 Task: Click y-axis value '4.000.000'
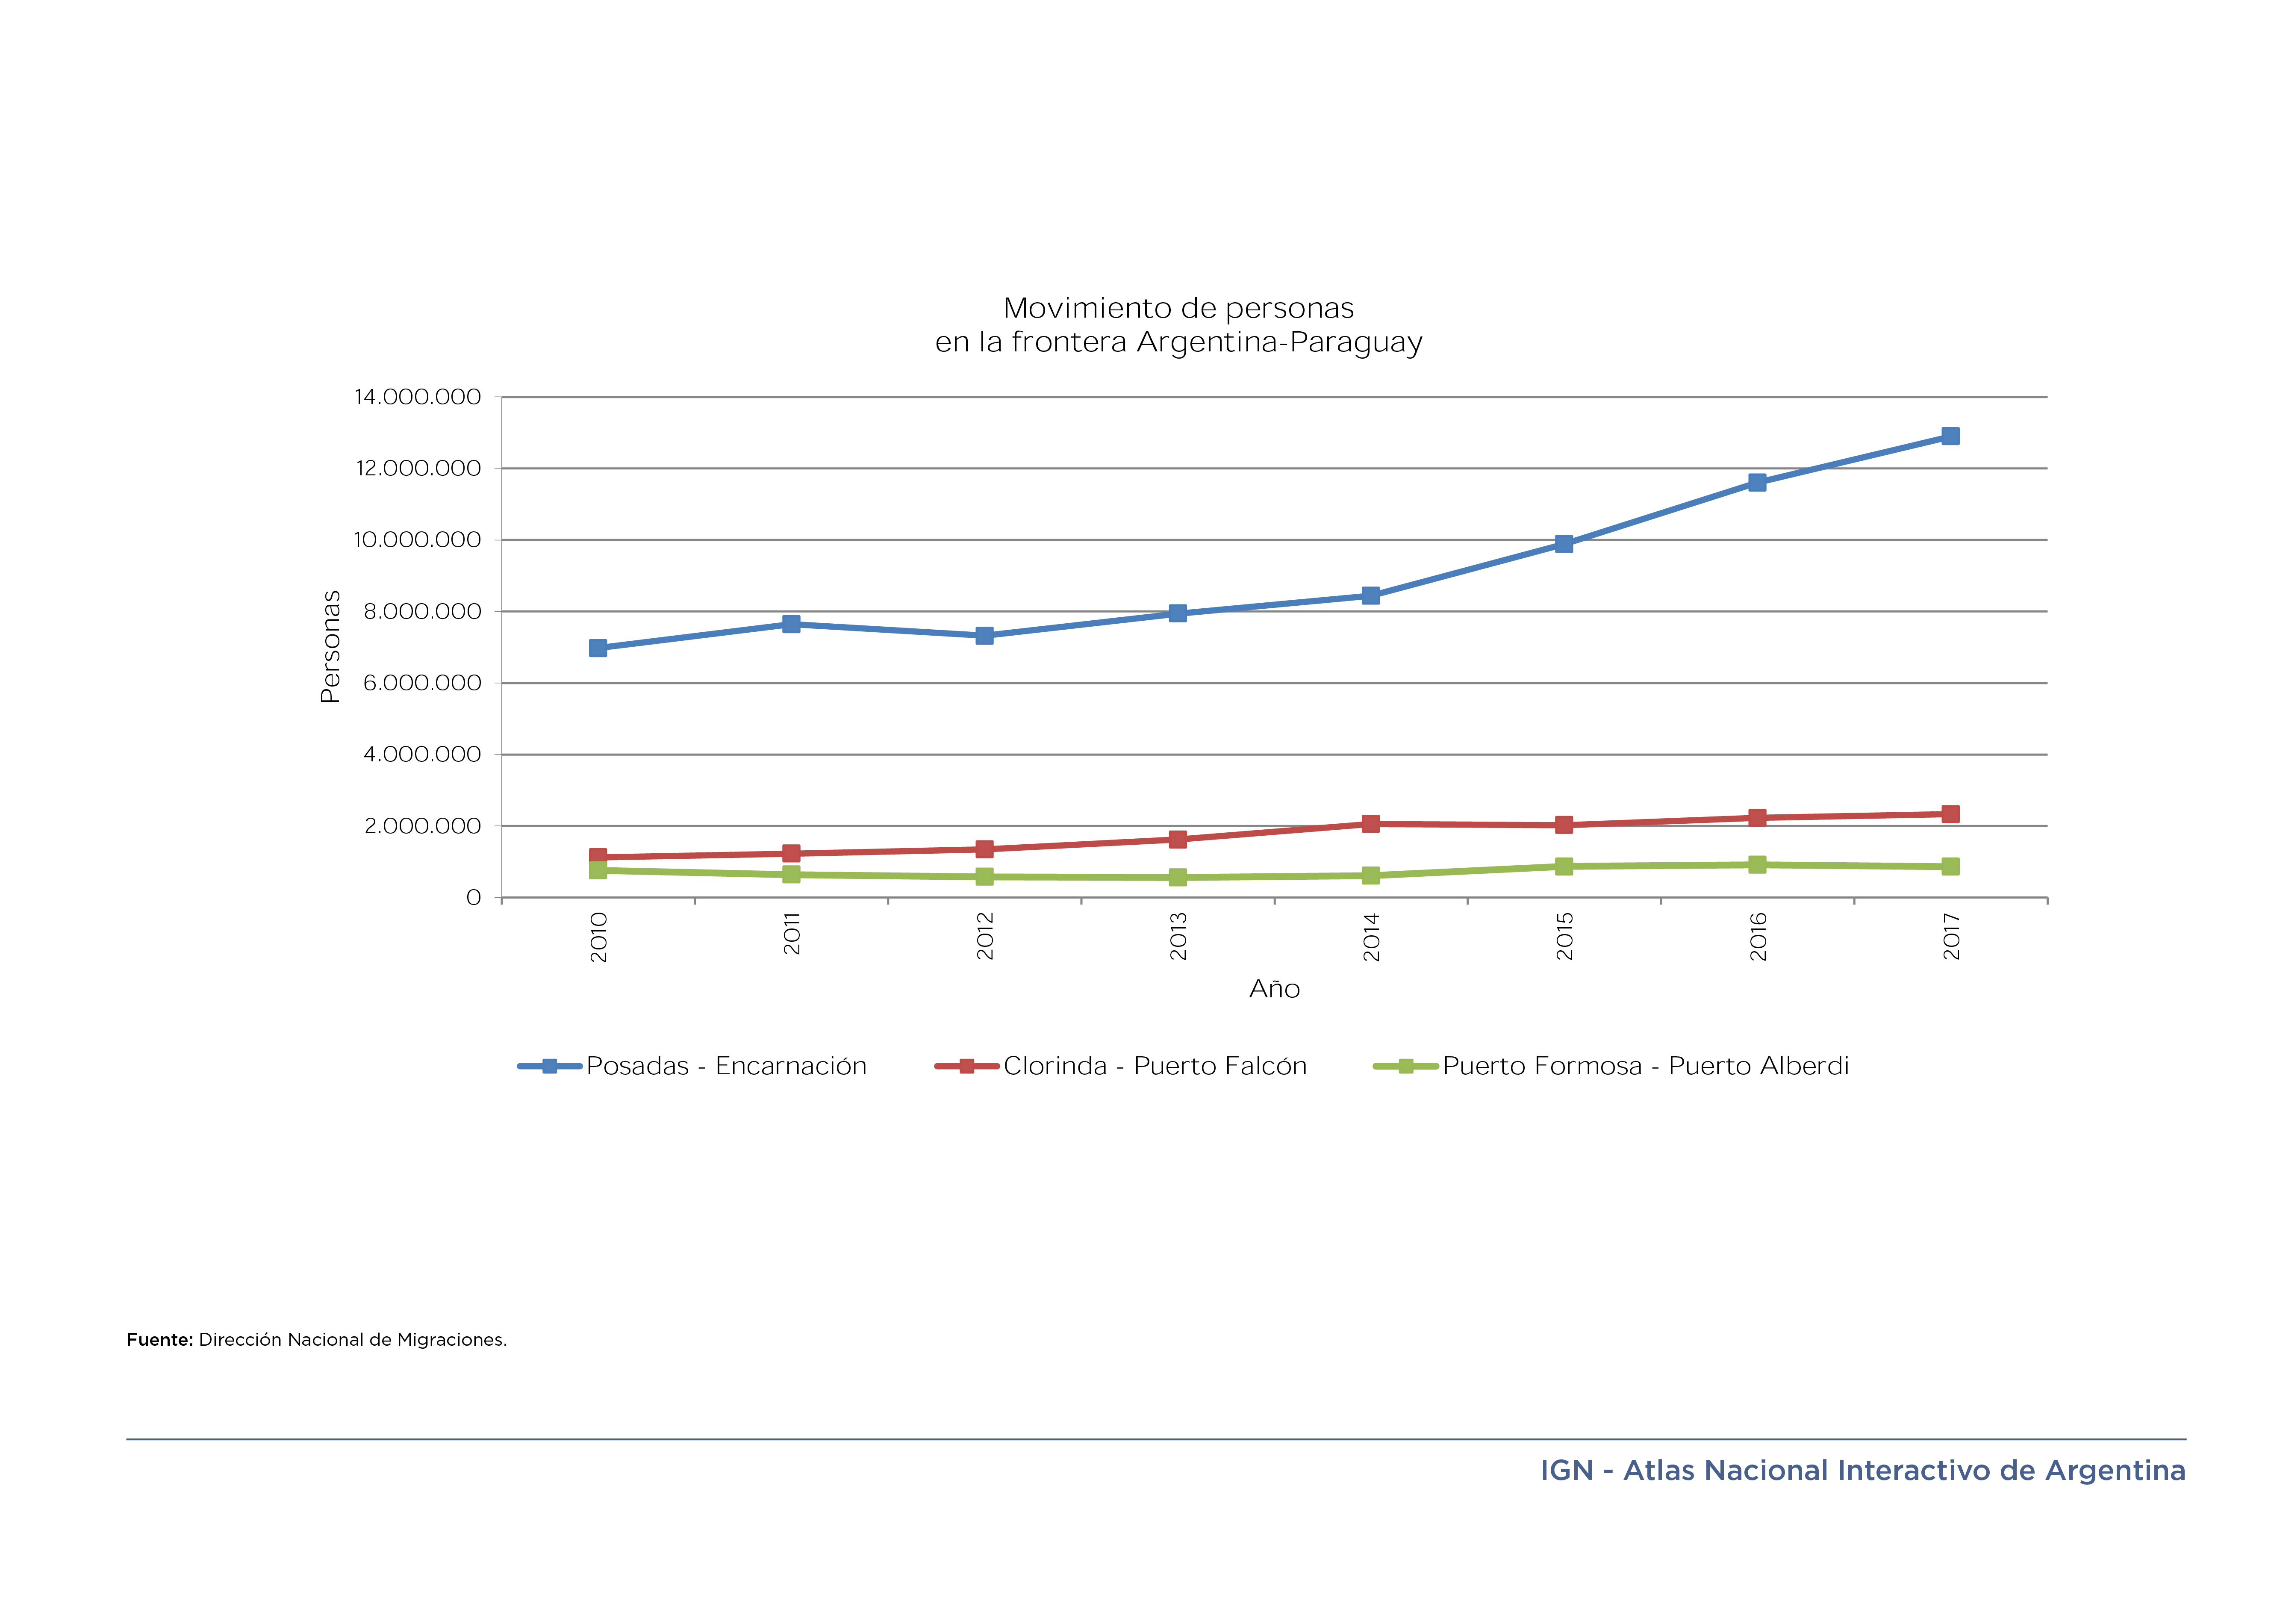click(x=422, y=754)
